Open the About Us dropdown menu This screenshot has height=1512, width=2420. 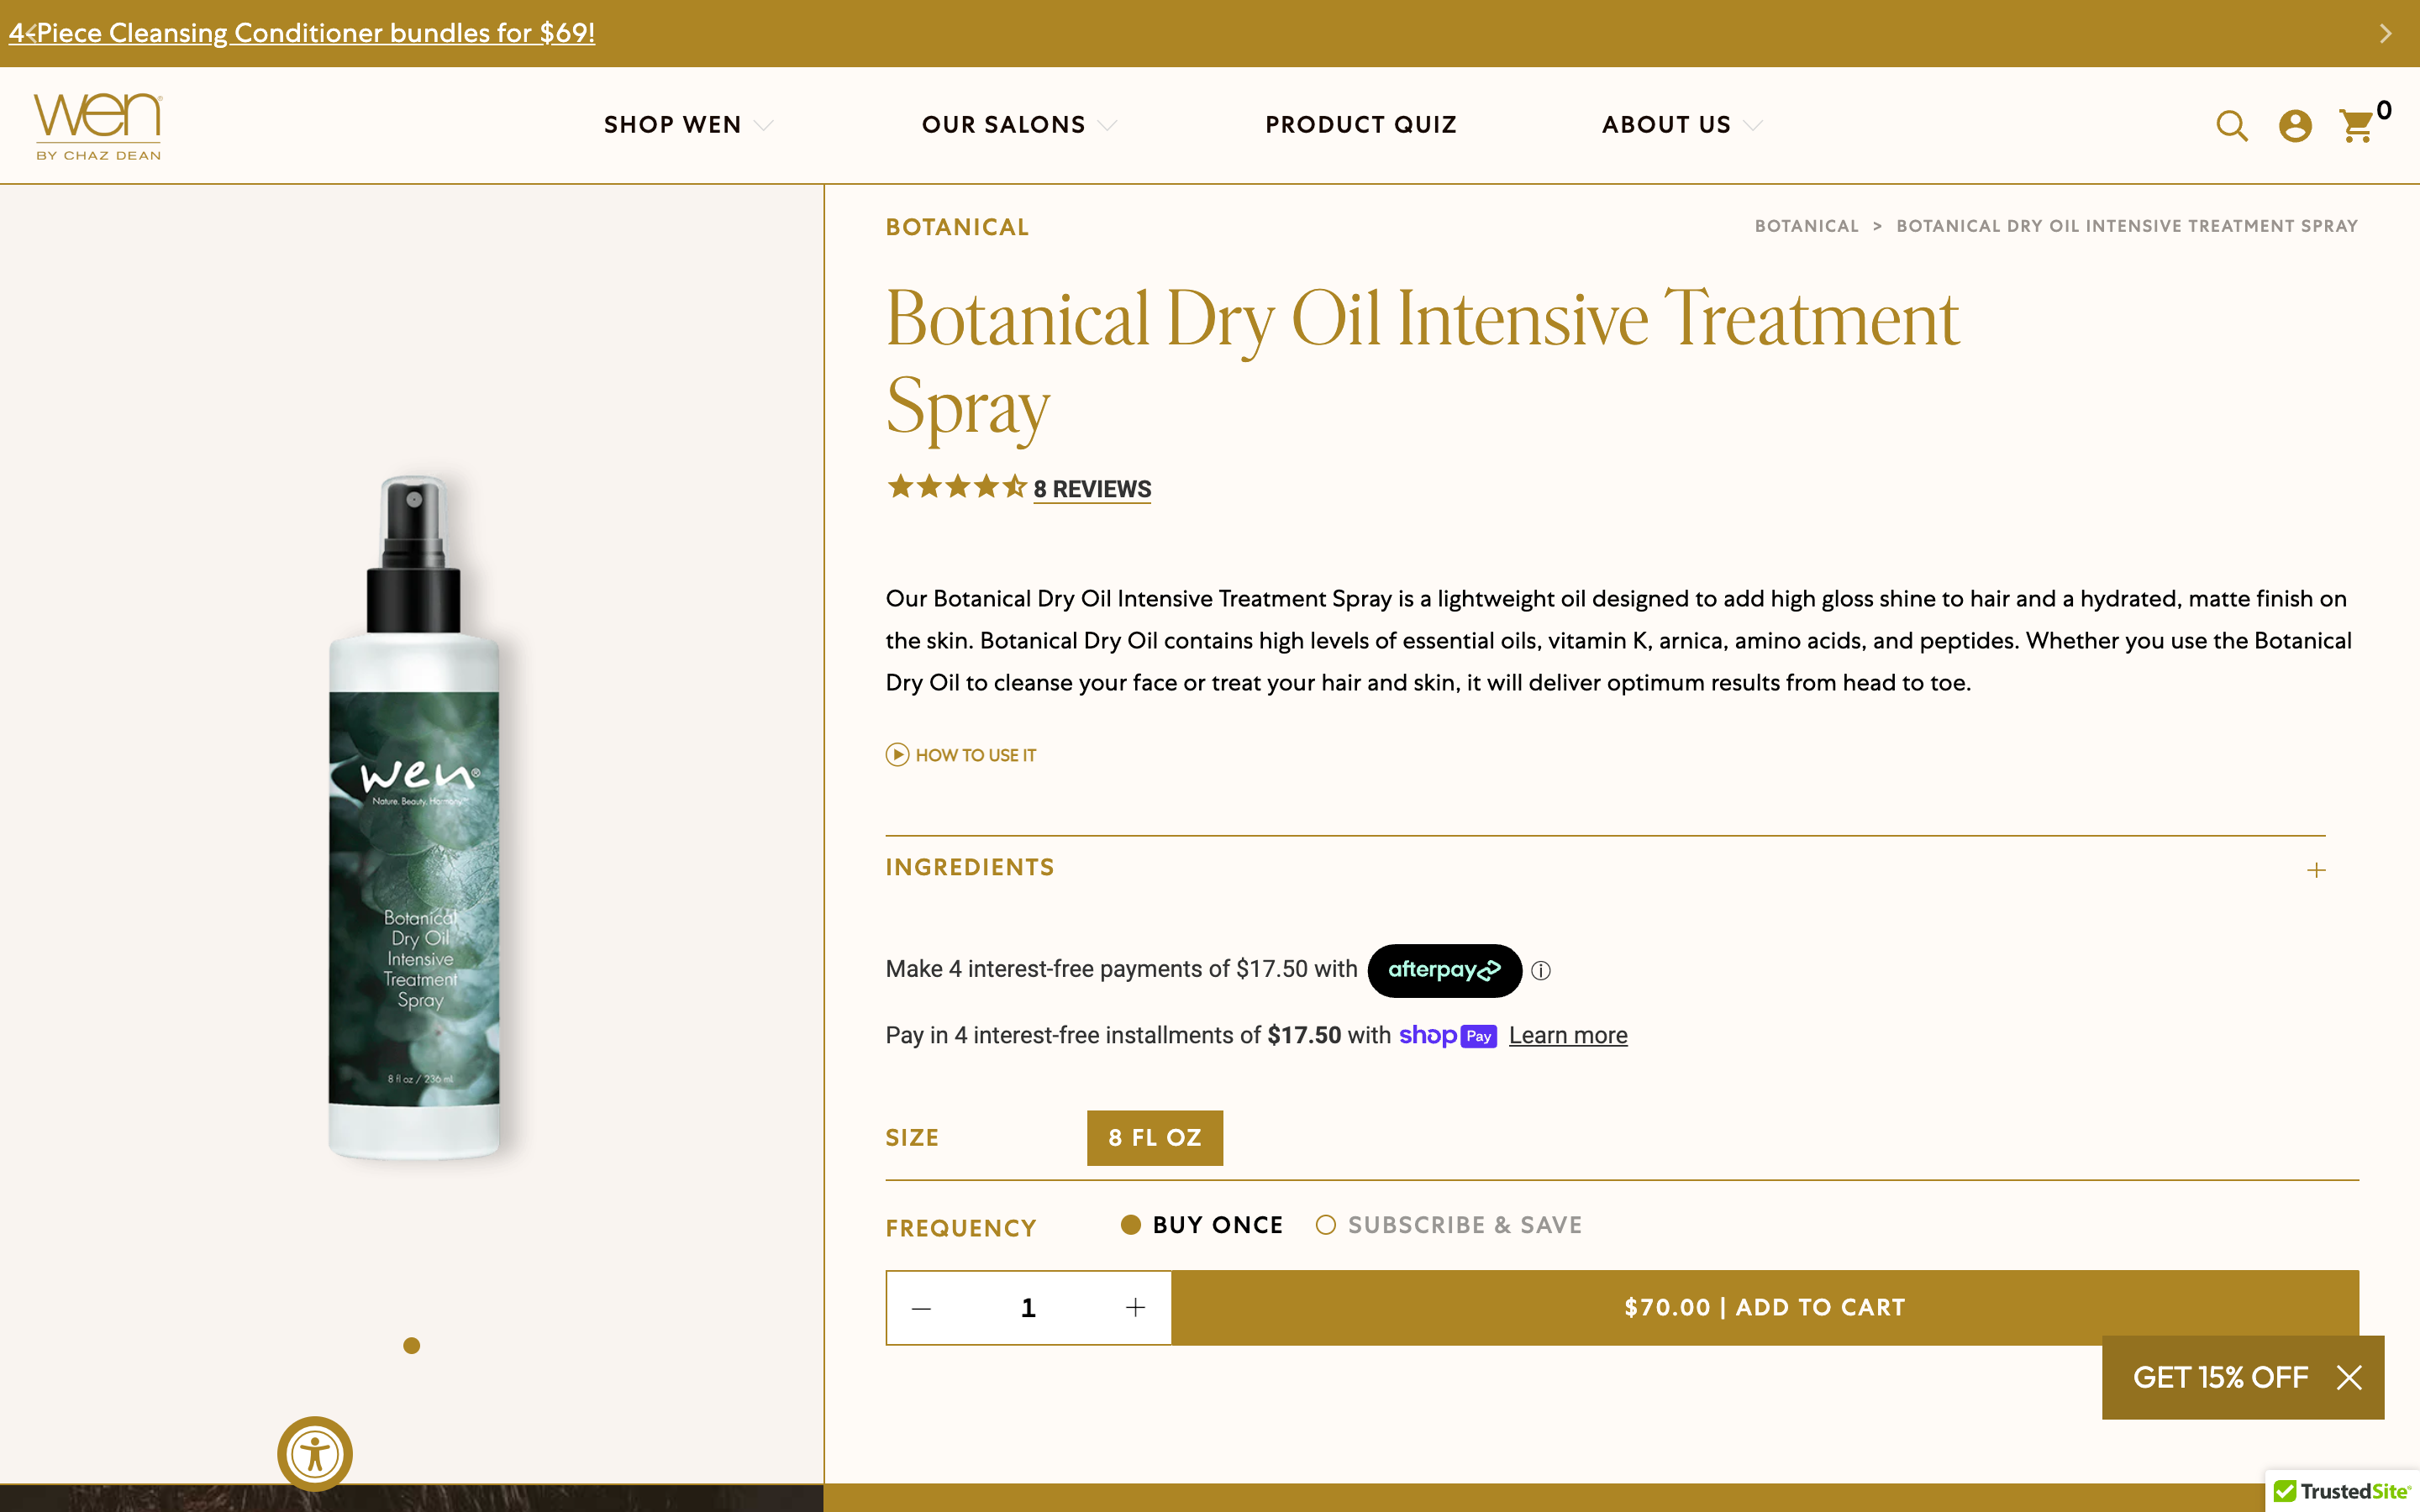1681,125
